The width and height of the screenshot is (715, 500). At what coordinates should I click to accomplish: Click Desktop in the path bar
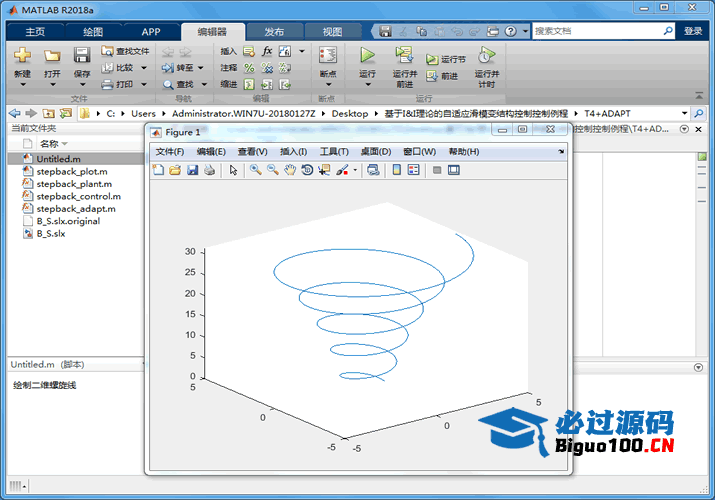350,113
